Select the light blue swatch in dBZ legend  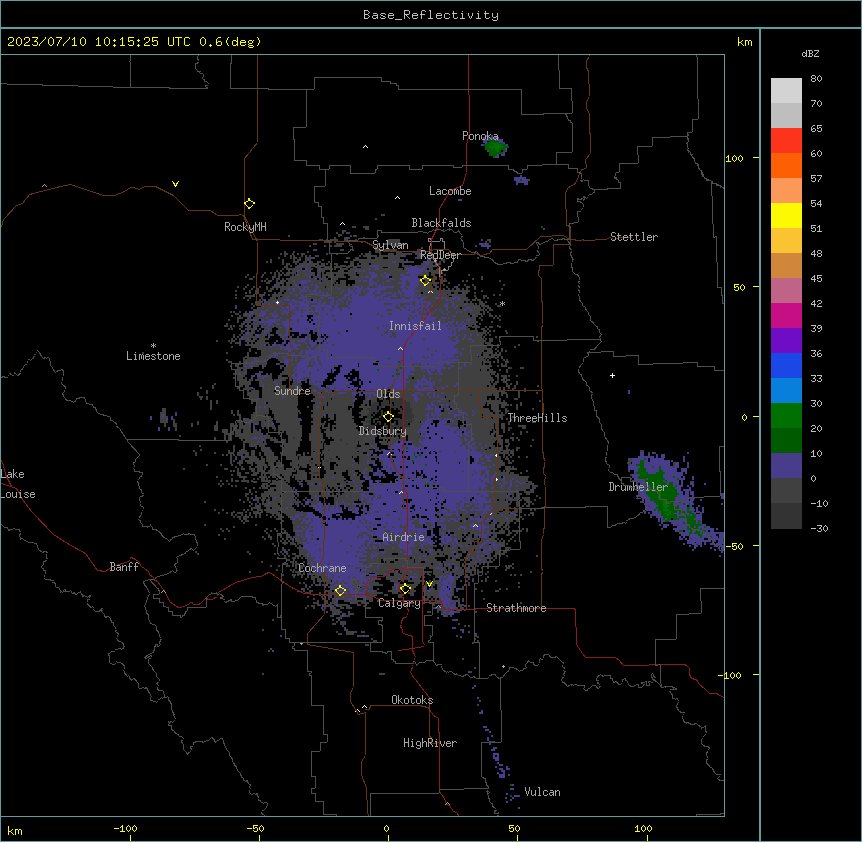click(786, 391)
